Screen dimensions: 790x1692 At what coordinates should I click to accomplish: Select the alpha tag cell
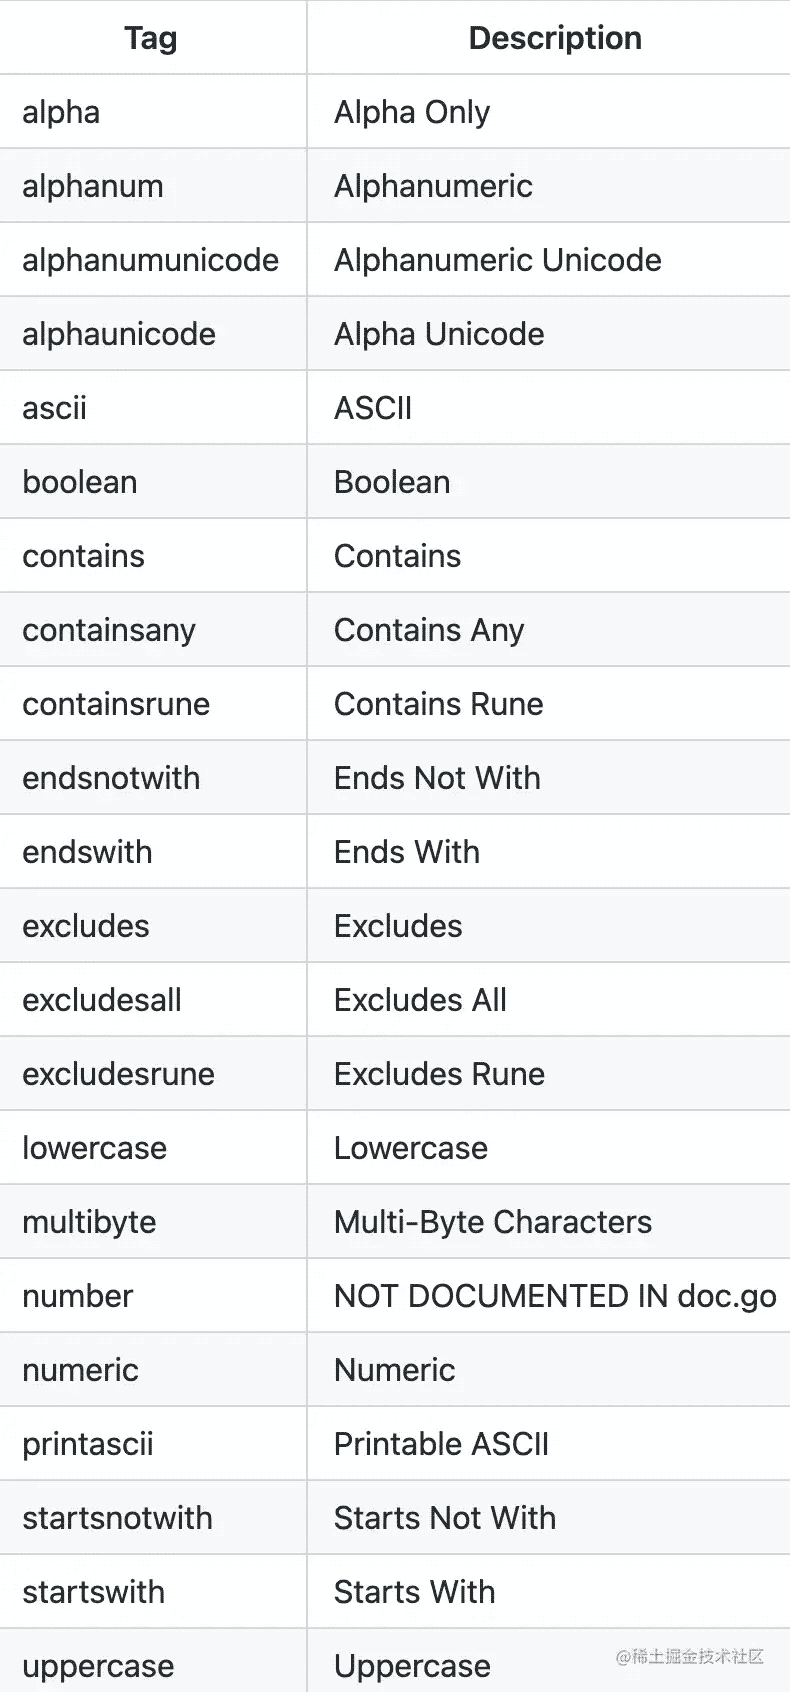(61, 112)
